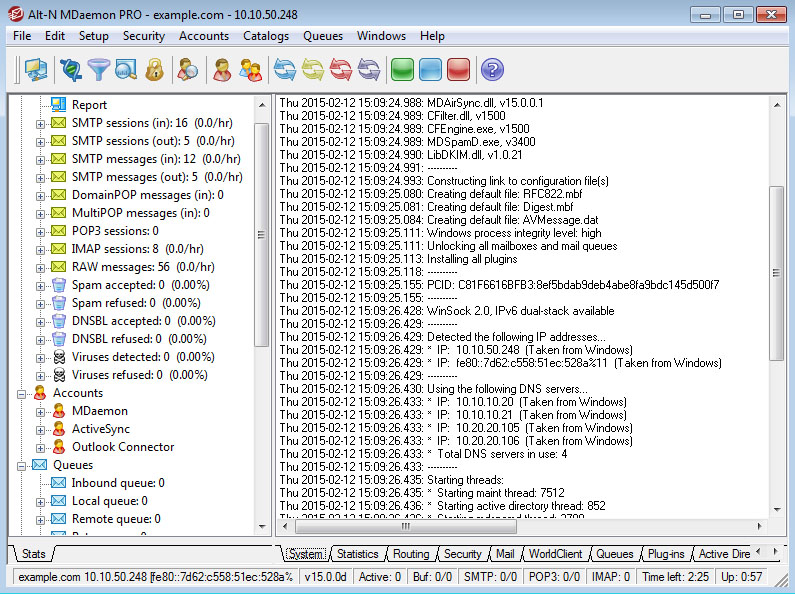Open the single user account icon
The width and height of the screenshot is (795, 594).
(222, 70)
